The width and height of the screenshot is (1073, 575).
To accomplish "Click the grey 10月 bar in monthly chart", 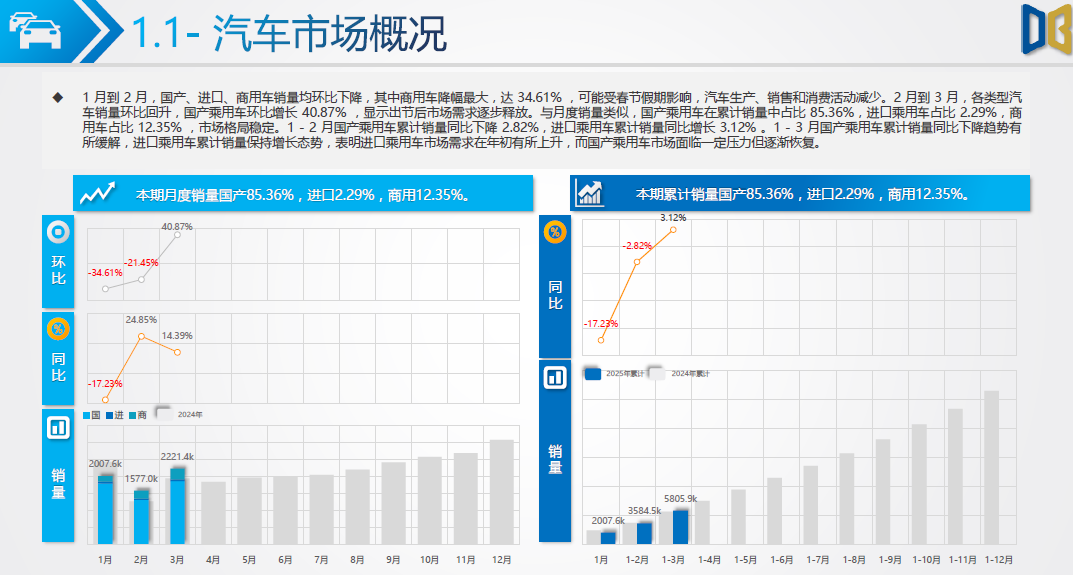I will [x=430, y=501].
